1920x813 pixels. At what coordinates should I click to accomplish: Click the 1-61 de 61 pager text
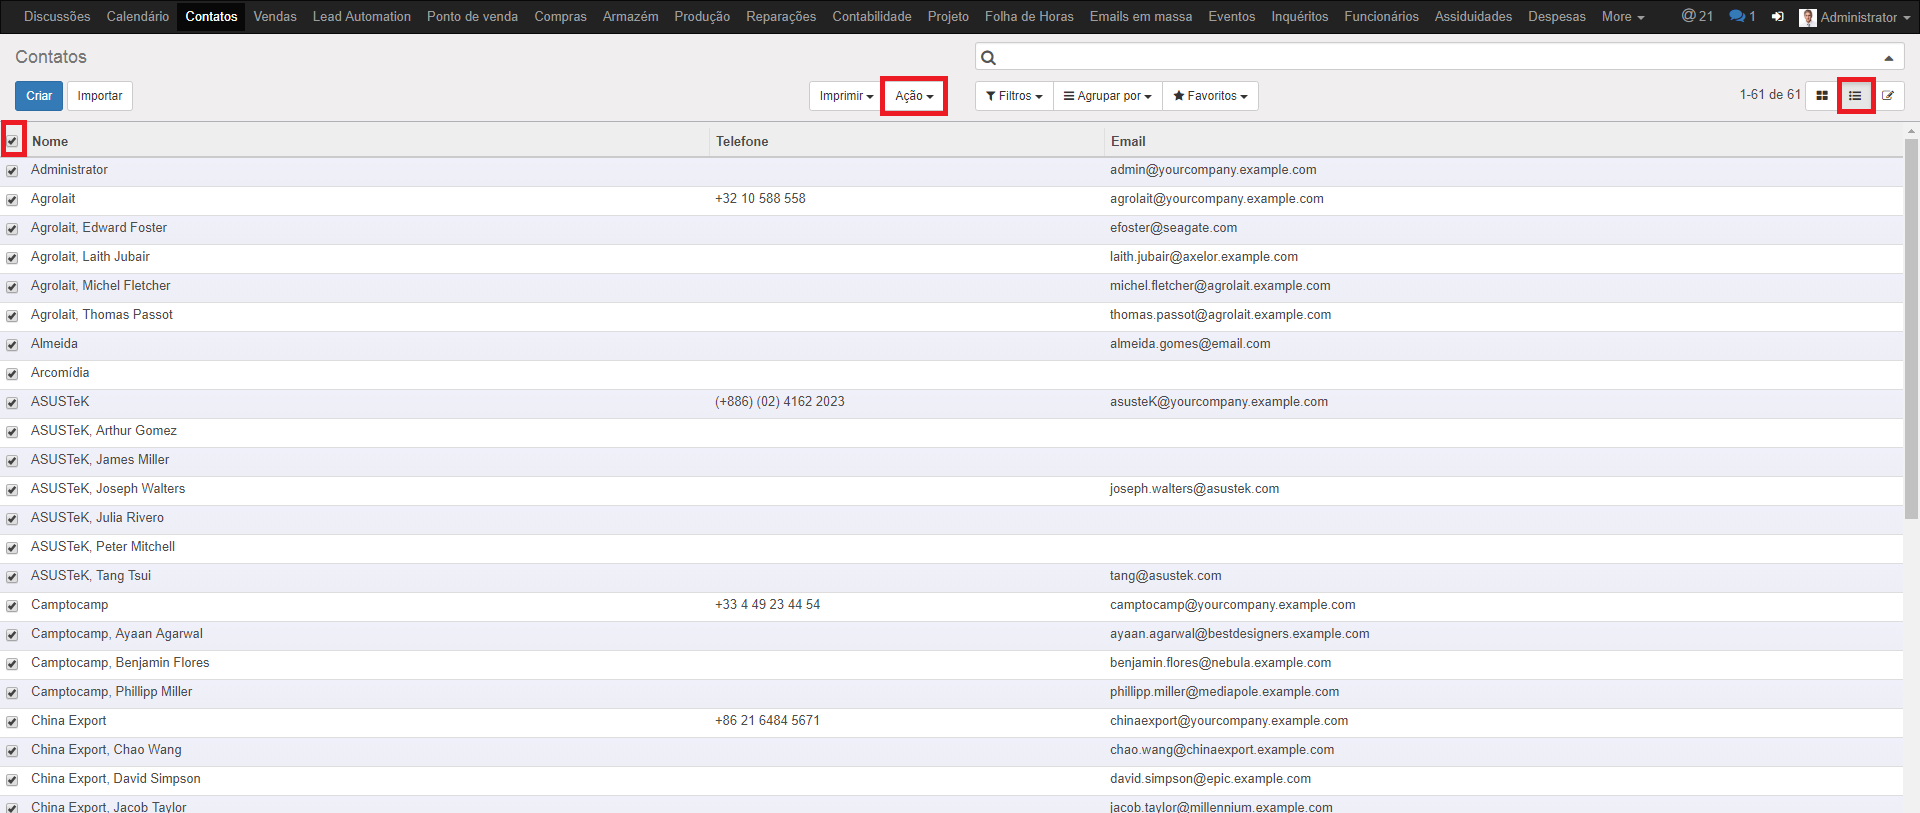(1770, 95)
